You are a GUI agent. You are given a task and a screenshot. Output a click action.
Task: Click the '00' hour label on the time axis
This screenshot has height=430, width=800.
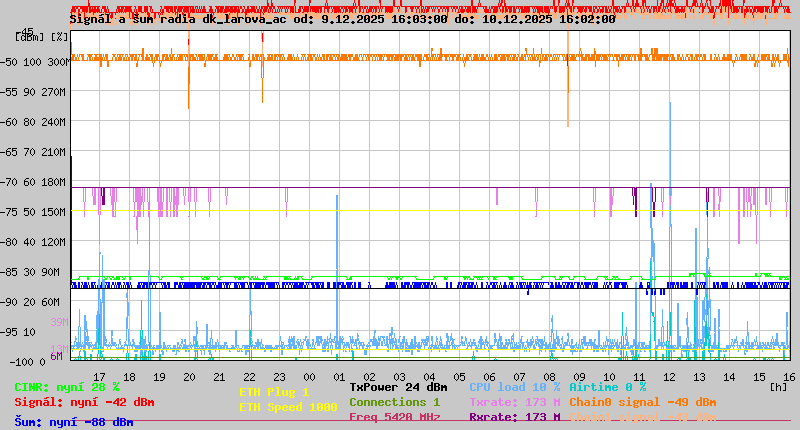pyautogui.click(x=310, y=377)
